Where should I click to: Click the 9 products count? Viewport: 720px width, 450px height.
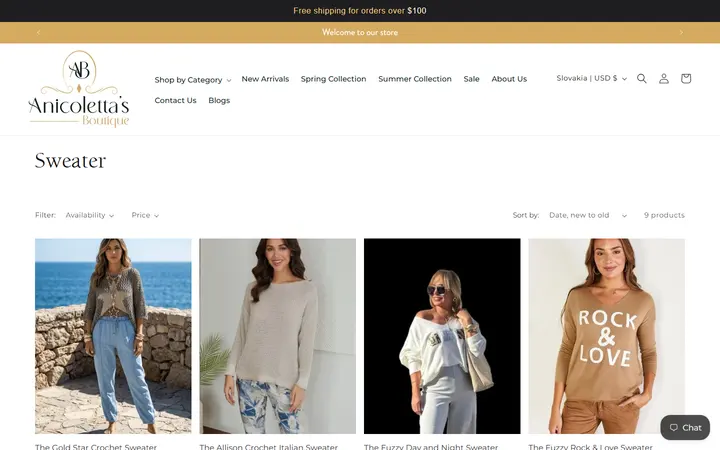tap(664, 215)
